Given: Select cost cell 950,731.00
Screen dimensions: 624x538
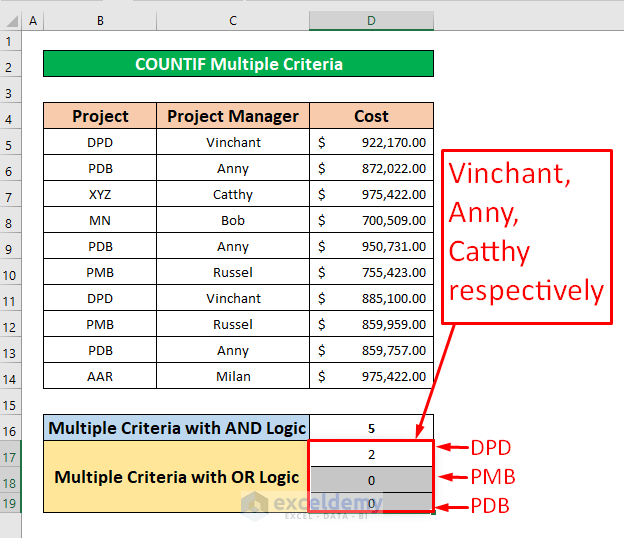Looking at the screenshot, I should [371, 246].
